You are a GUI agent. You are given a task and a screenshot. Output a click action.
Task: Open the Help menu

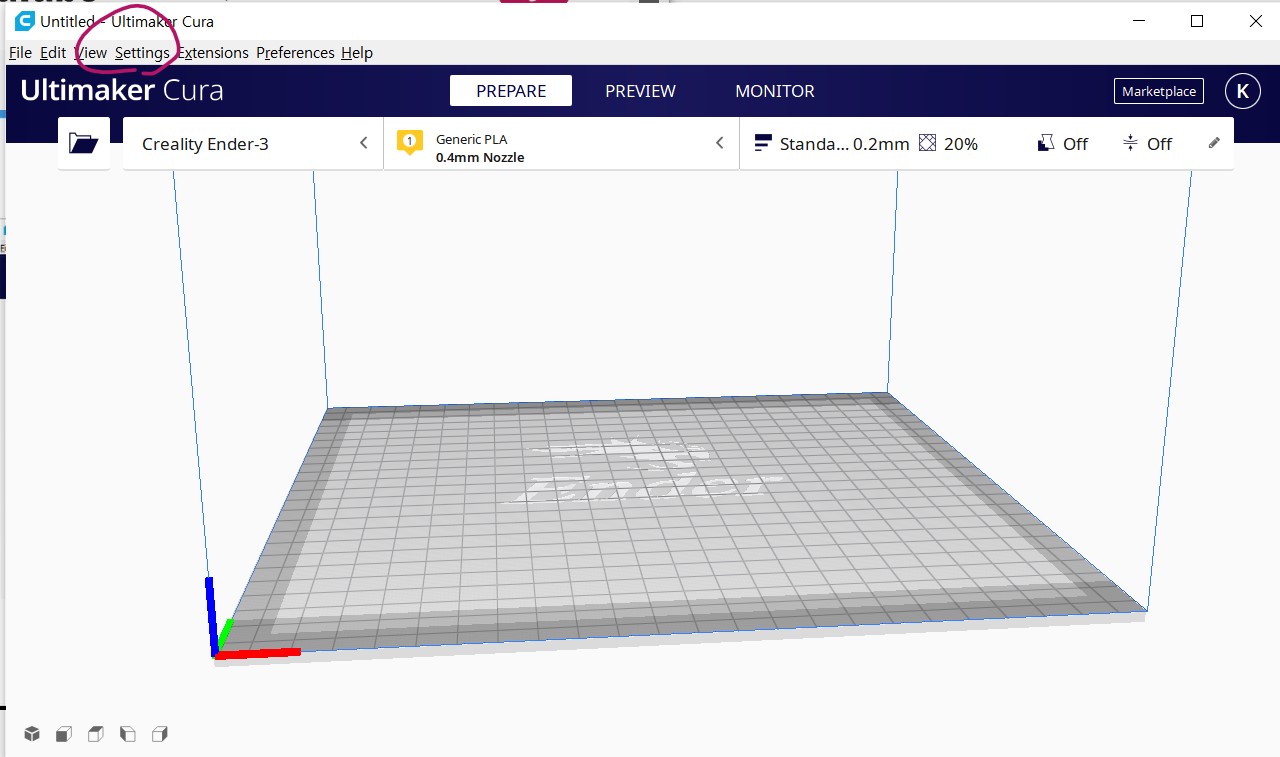pos(357,53)
